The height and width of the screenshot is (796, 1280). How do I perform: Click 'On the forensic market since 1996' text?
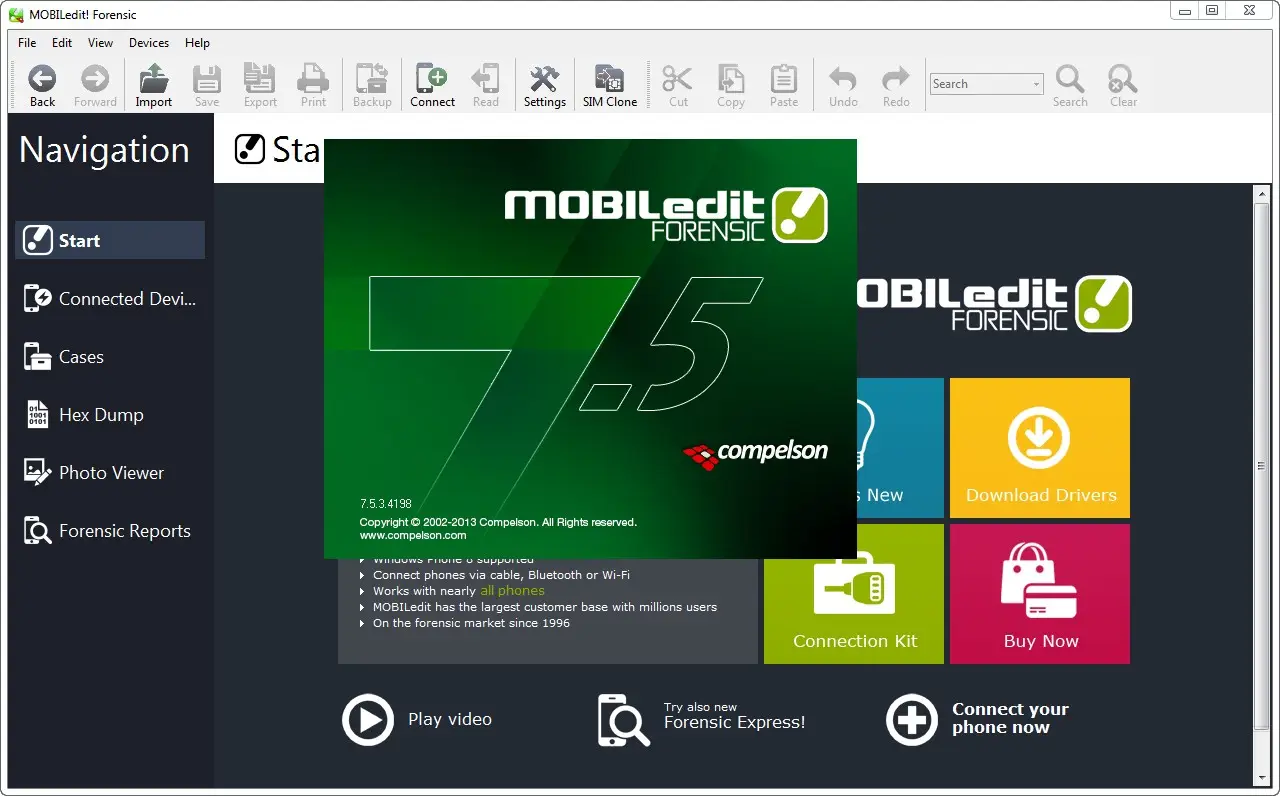click(x=471, y=623)
